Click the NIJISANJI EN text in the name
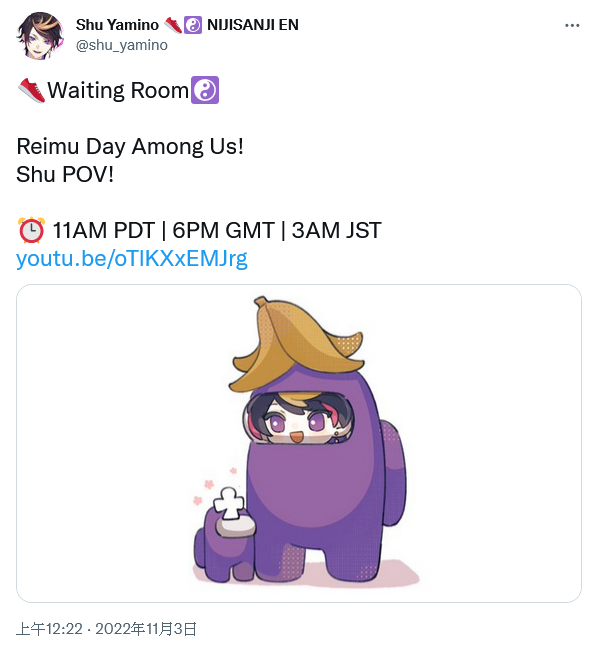Image resolution: width=598 pixels, height=653 pixels. click(x=253, y=25)
